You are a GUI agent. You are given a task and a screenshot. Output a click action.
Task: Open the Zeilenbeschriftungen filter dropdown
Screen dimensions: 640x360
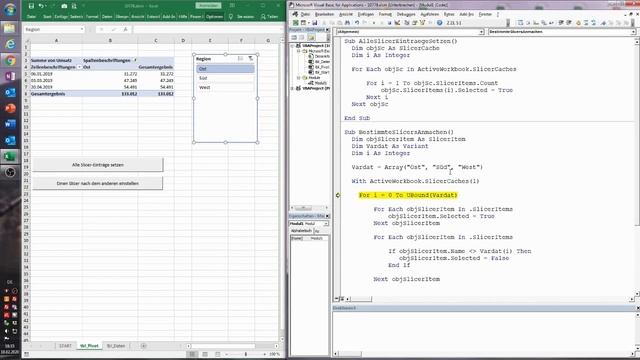click(x=79, y=67)
